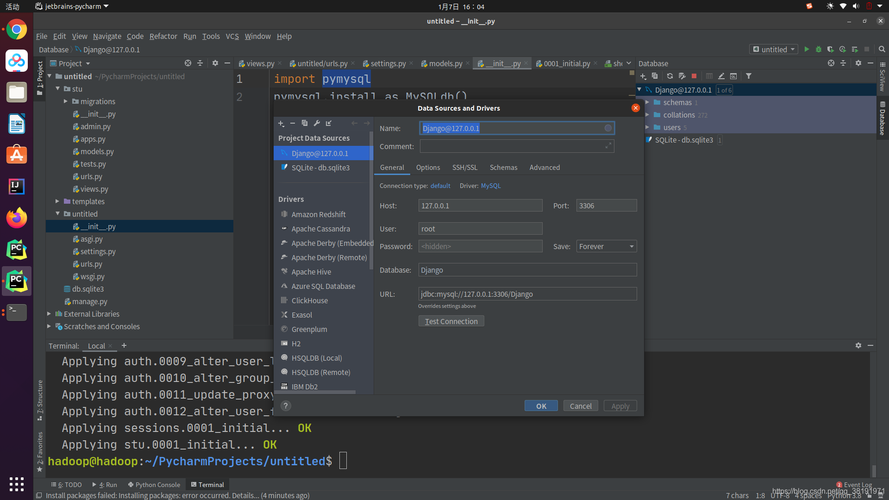Open Python Console tool window tab
Screen dimensions: 889x500
coord(154,485)
